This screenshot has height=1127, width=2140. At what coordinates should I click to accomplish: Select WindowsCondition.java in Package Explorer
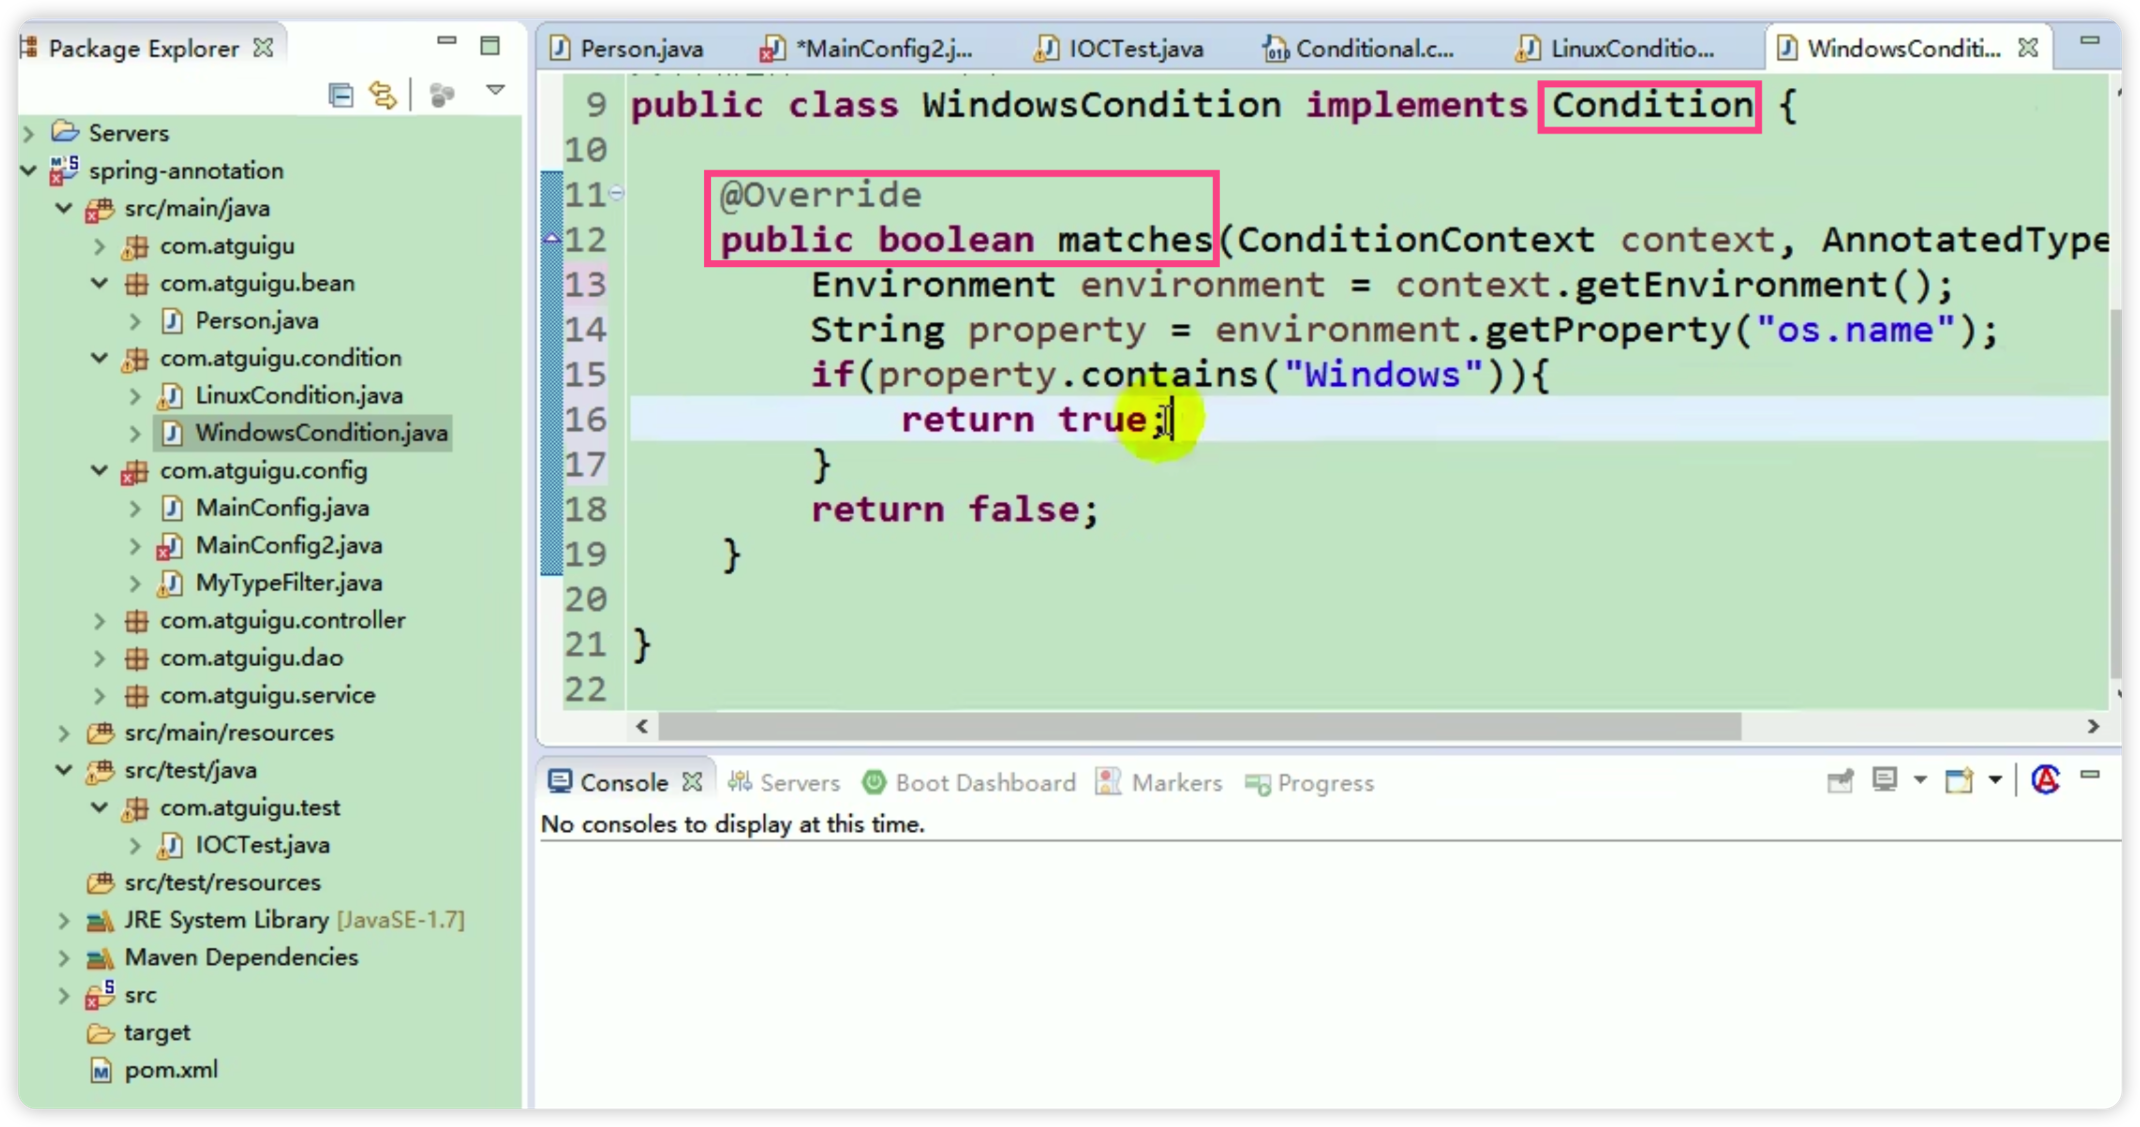click(321, 433)
